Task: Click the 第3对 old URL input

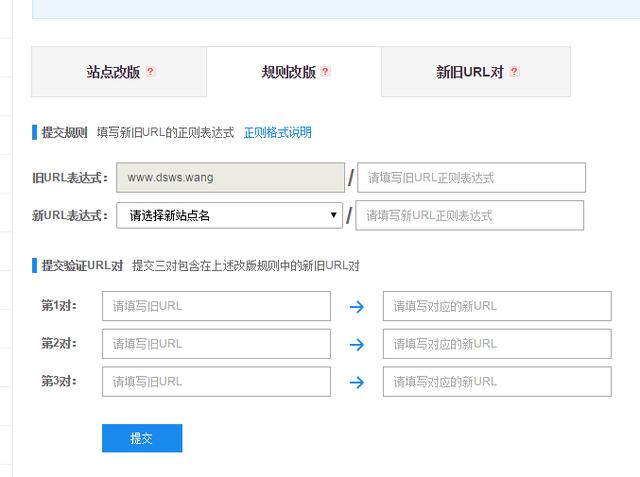Action: [216, 382]
